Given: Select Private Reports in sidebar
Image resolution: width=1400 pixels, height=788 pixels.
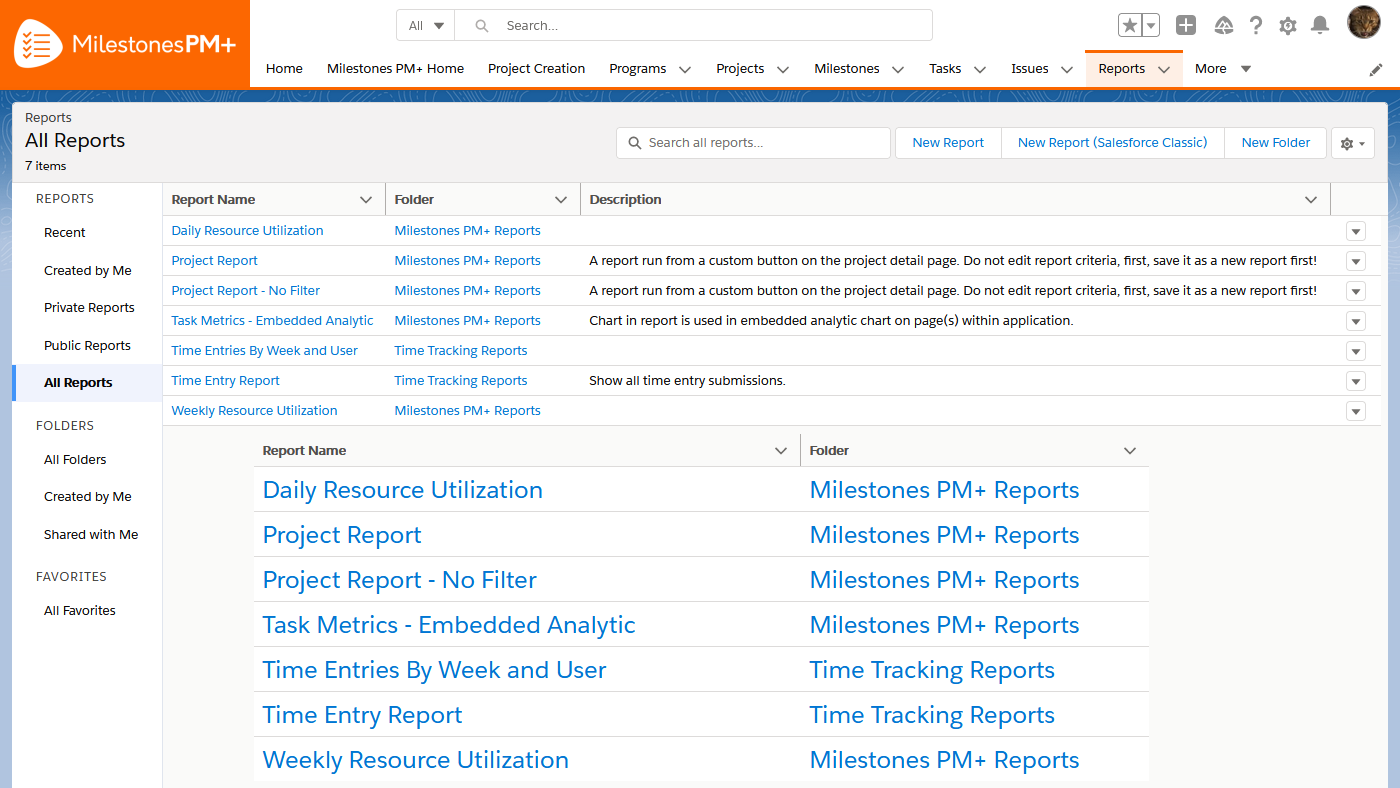Looking at the screenshot, I should coord(87,308).
